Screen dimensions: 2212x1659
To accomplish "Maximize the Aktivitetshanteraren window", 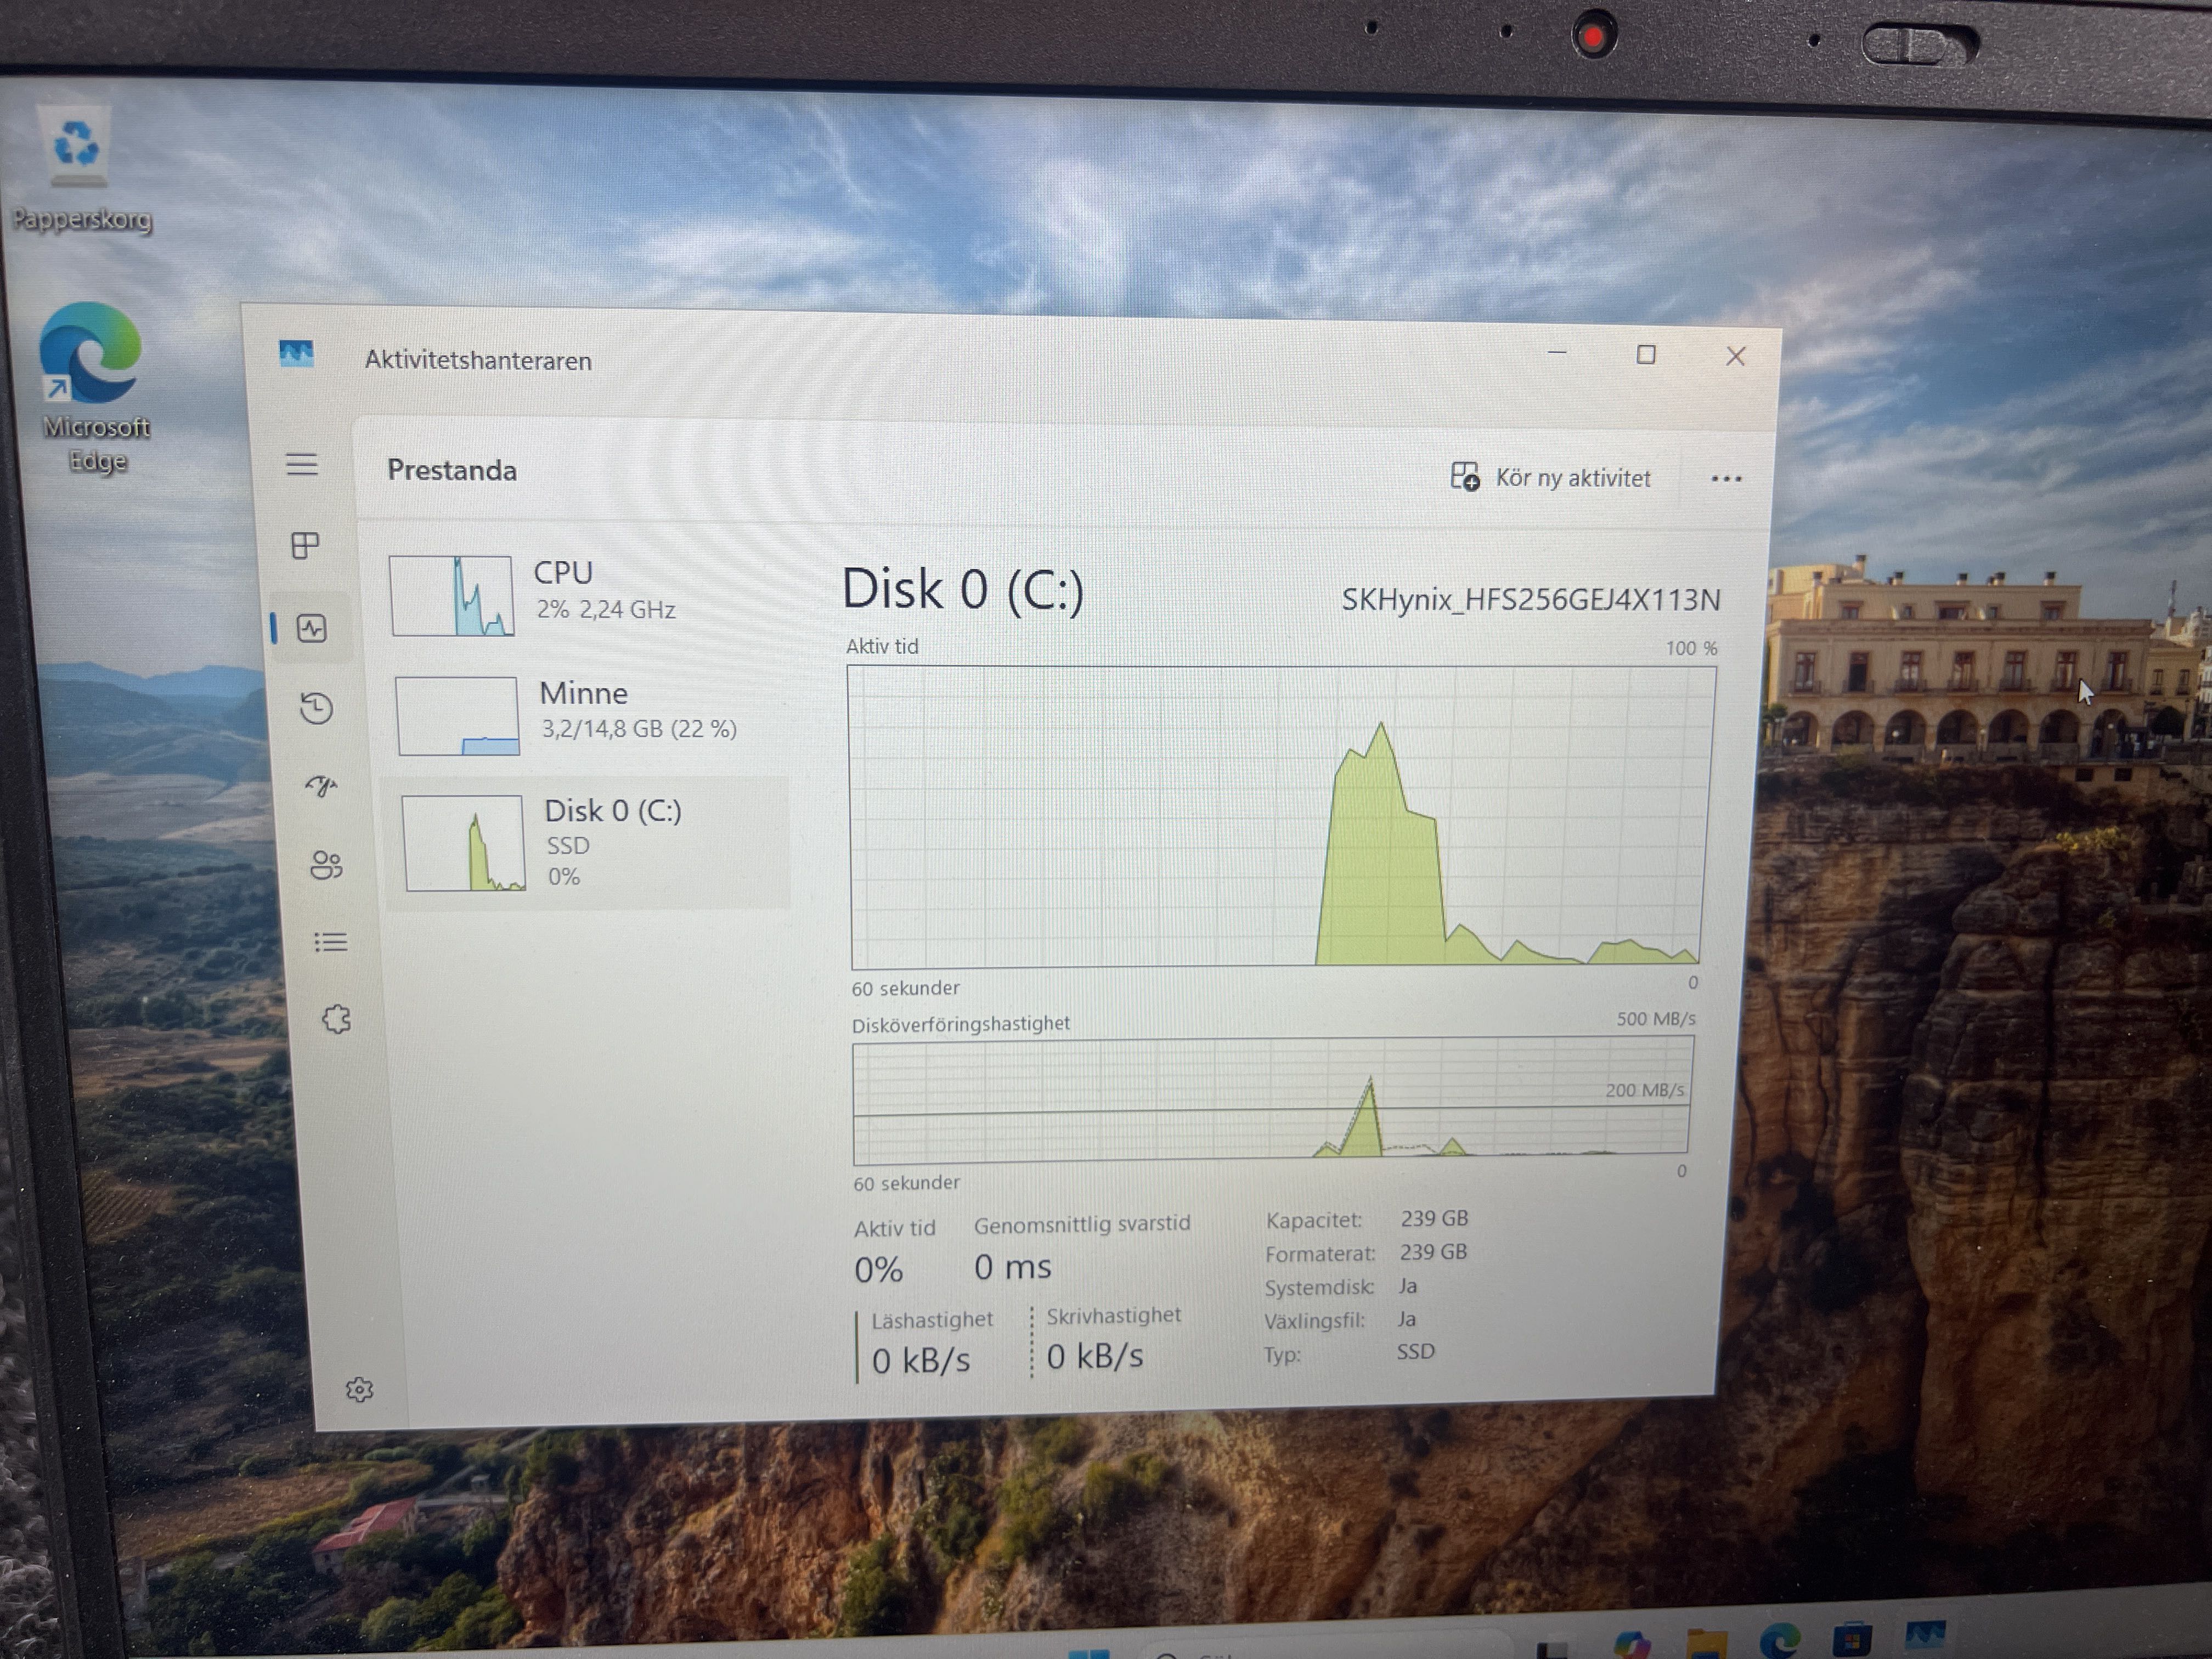I will [1646, 355].
